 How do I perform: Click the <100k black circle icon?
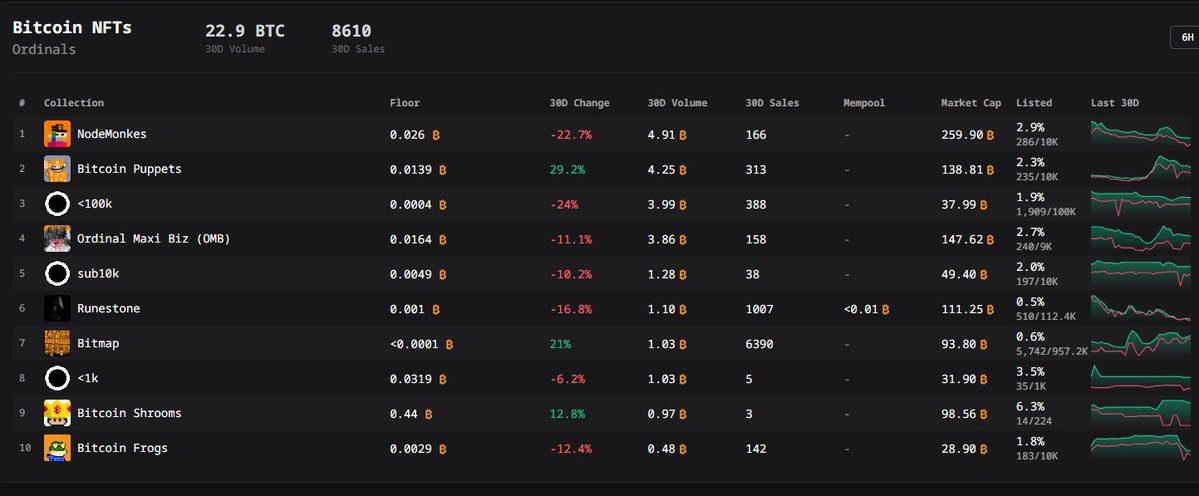[57, 204]
